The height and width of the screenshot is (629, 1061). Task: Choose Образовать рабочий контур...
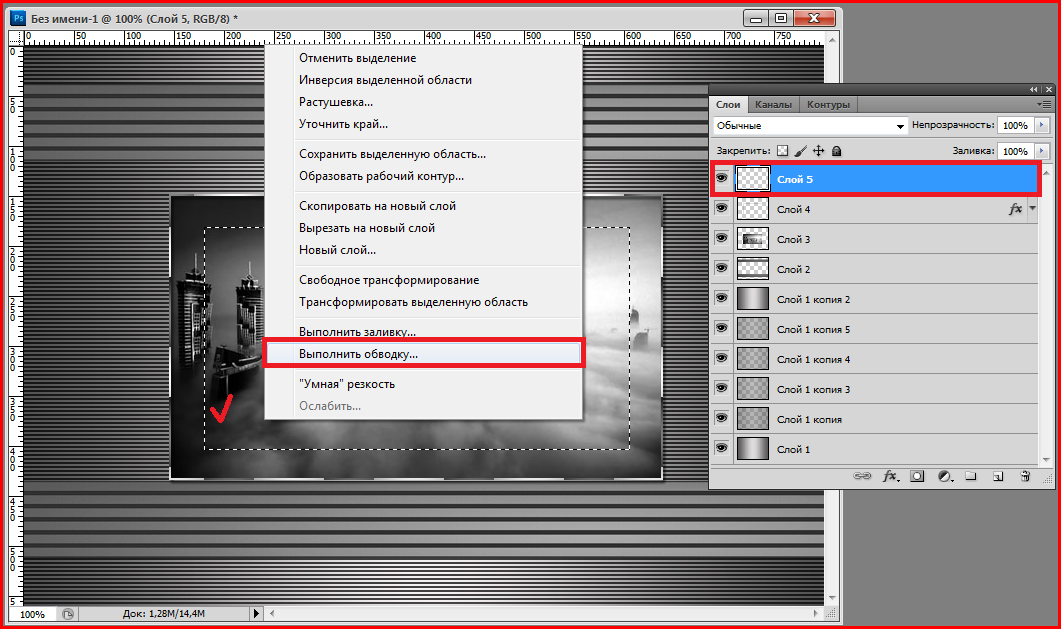point(382,176)
